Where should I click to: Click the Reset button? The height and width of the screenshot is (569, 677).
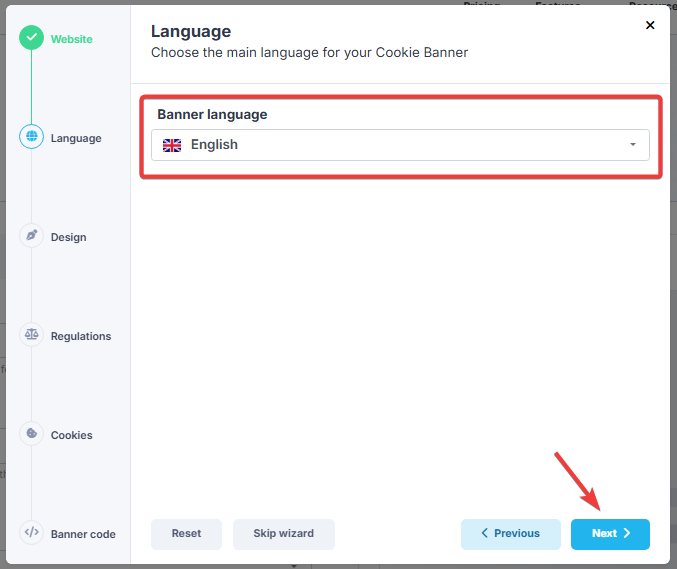click(x=187, y=534)
